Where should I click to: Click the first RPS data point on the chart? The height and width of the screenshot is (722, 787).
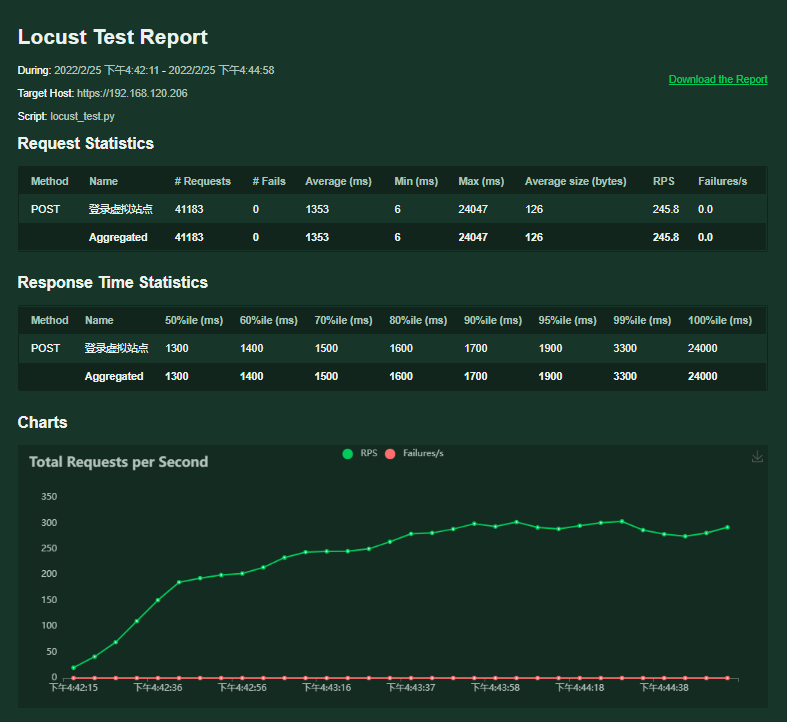pyautogui.click(x=74, y=668)
